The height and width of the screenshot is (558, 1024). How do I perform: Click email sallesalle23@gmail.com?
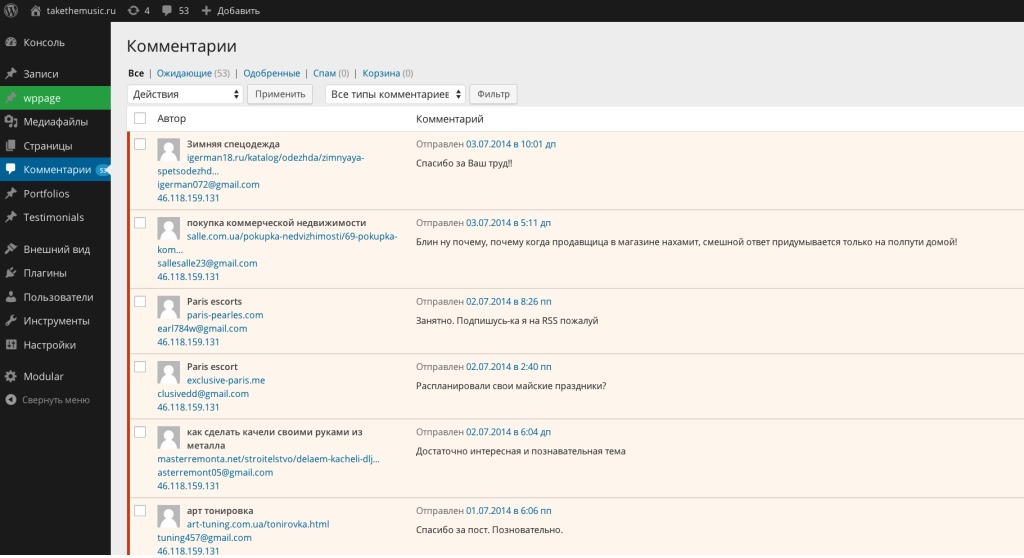pos(207,263)
